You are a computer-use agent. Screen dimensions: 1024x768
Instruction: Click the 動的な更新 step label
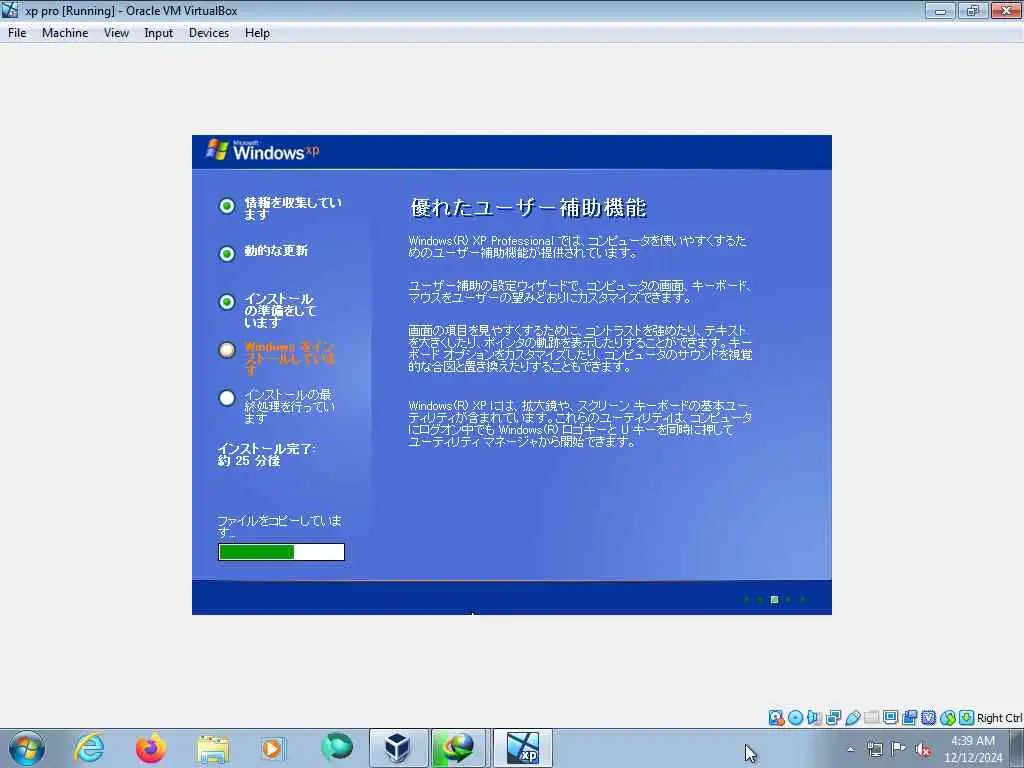pyautogui.click(x=276, y=251)
